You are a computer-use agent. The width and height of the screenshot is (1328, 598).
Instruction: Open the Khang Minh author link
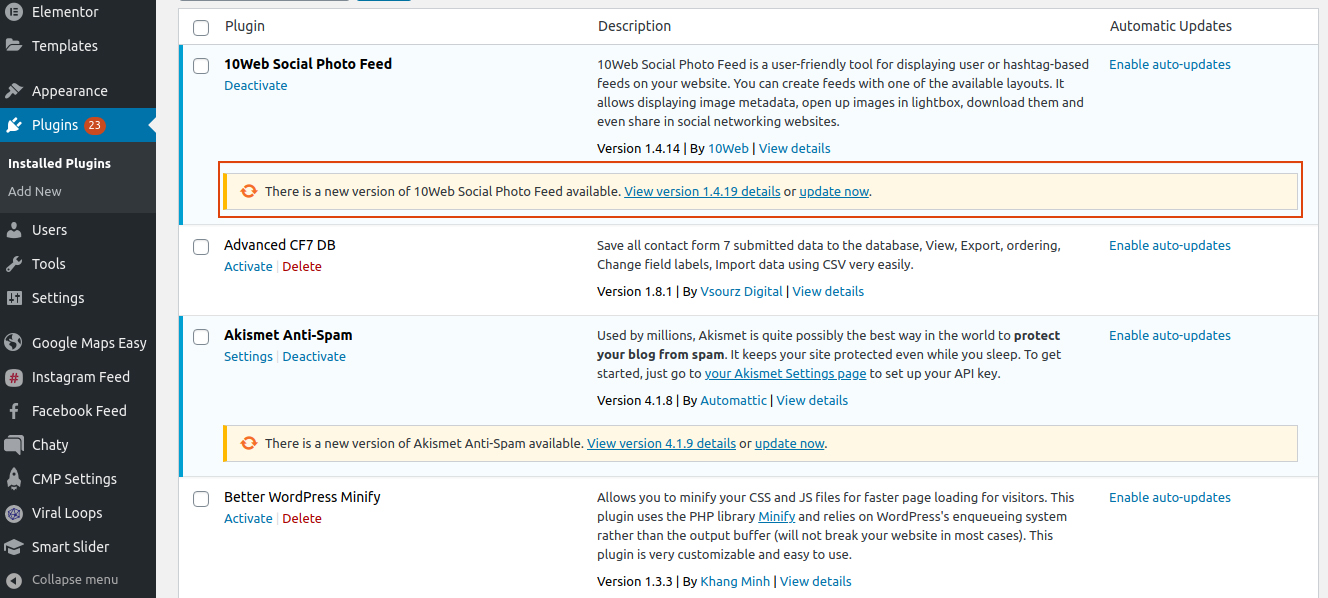coord(735,581)
